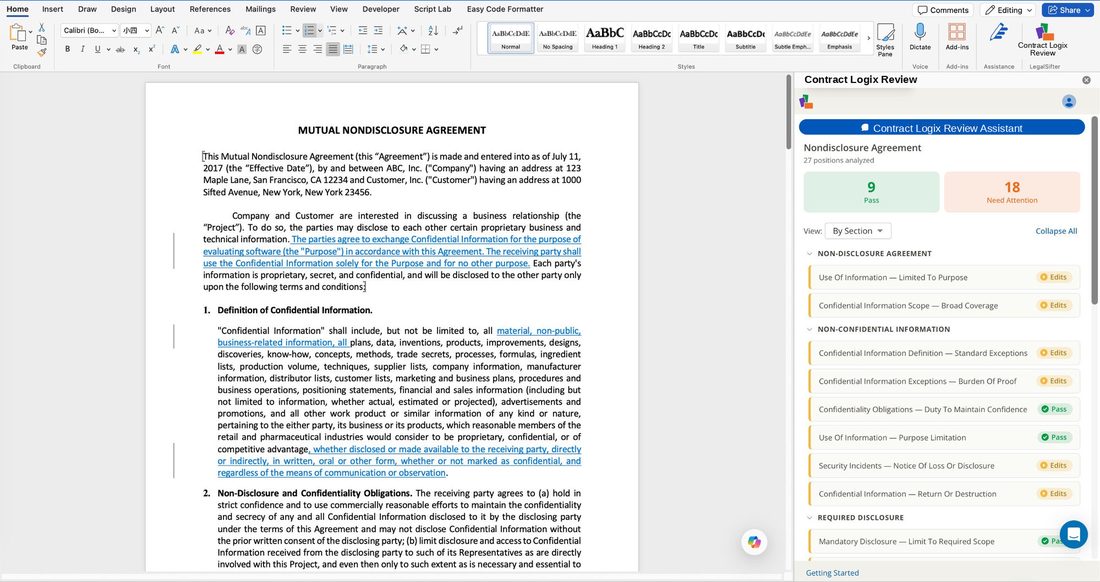
Task: Open the font size dropdown
Action: [135, 30]
